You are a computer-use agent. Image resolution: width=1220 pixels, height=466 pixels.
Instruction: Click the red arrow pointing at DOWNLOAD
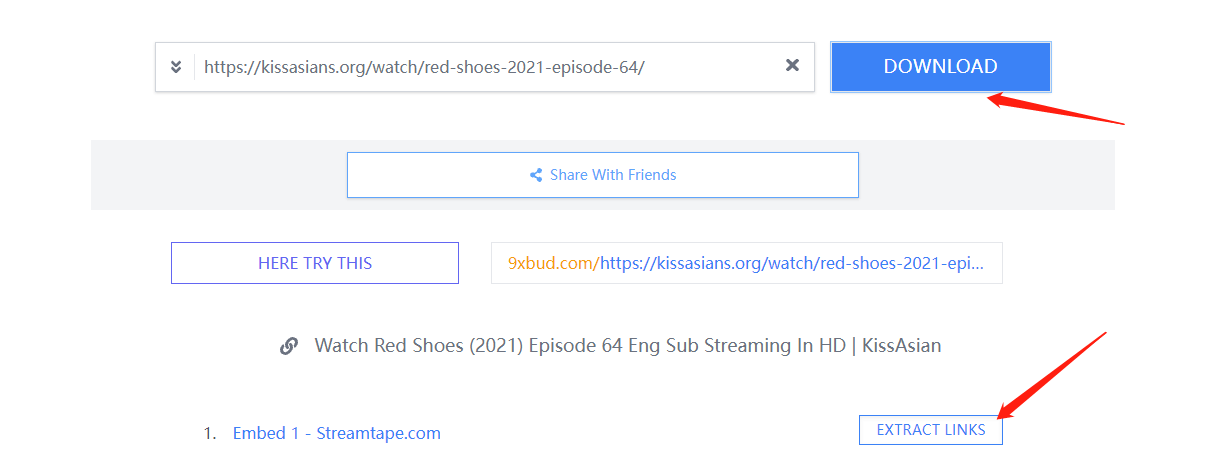[1057, 109]
